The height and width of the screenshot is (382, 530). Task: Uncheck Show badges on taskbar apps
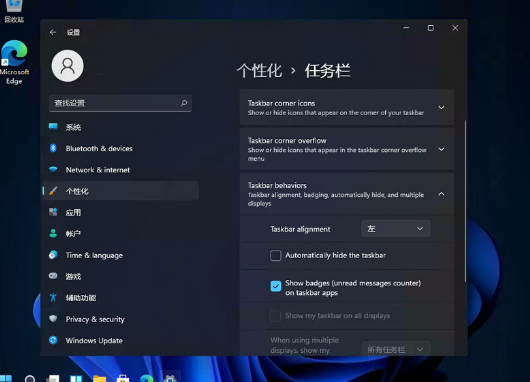click(x=275, y=286)
